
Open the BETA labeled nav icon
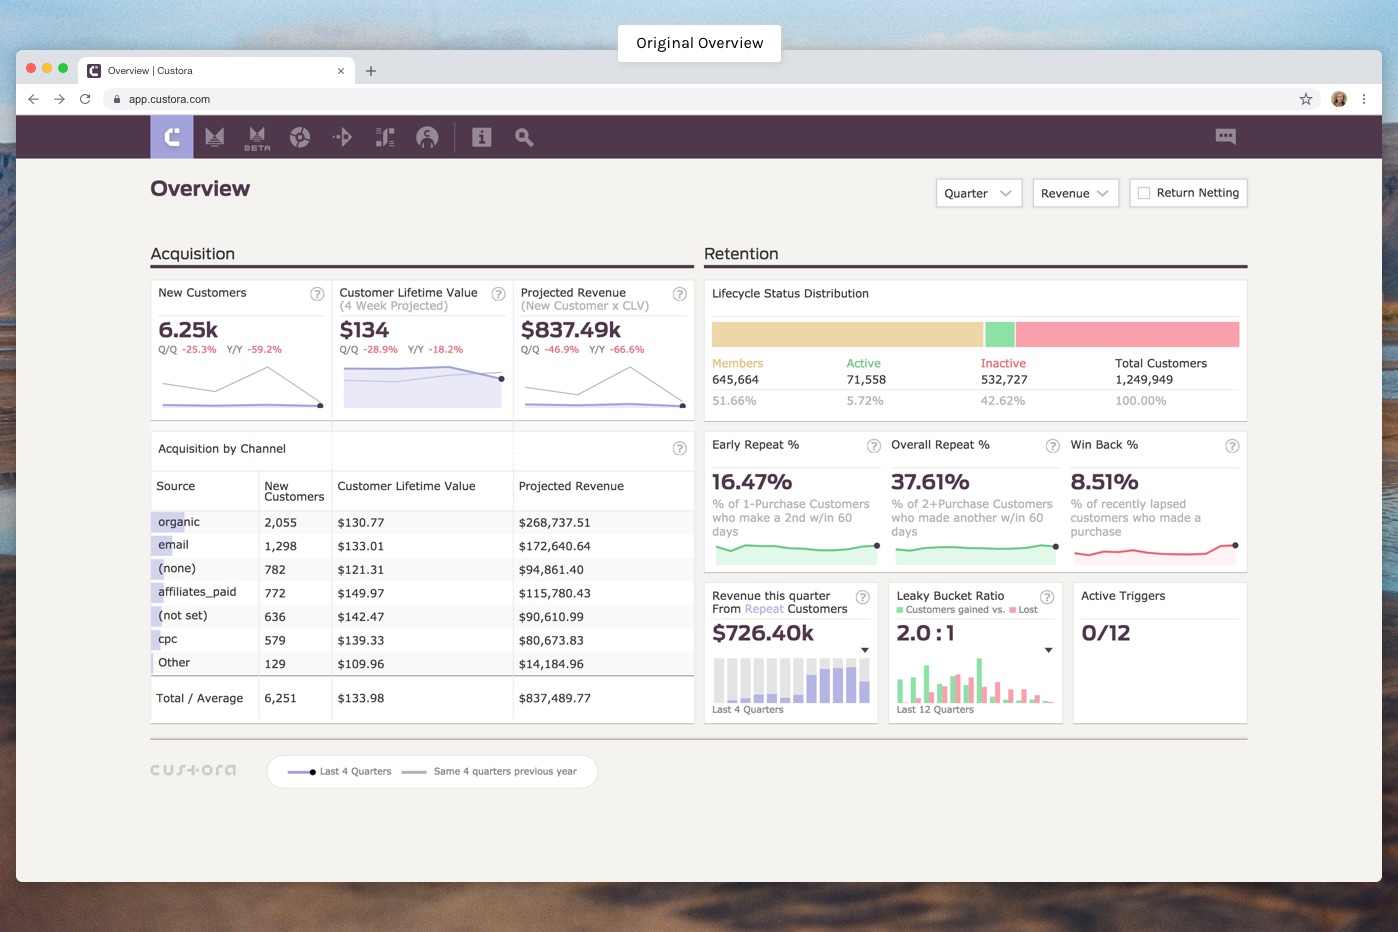tap(257, 137)
